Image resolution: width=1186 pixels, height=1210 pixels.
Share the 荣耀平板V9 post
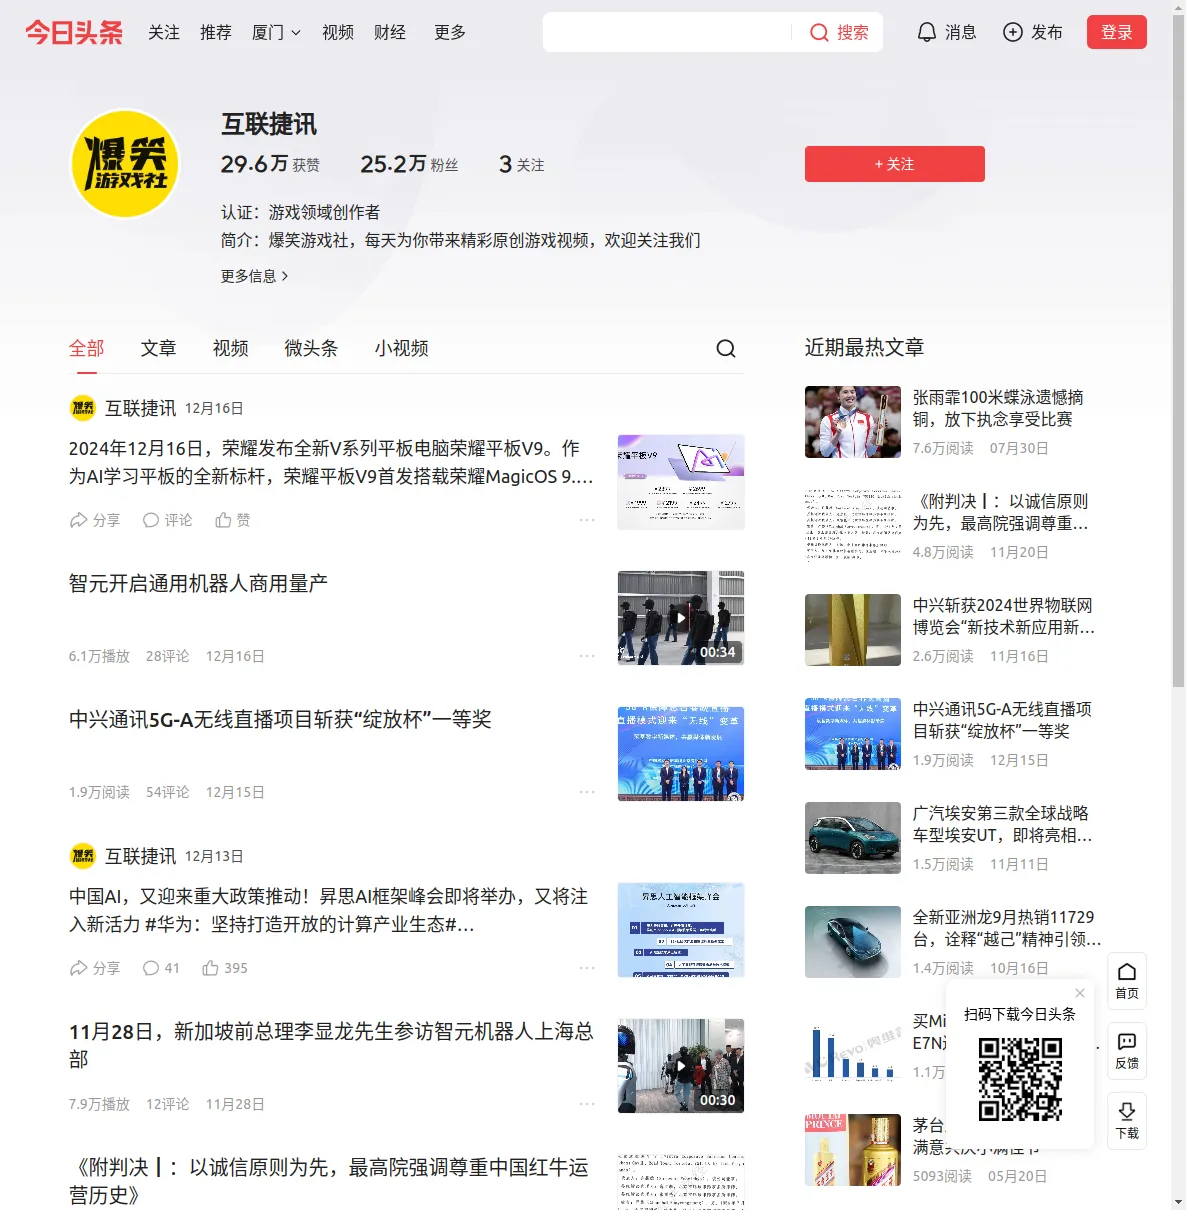point(95,520)
